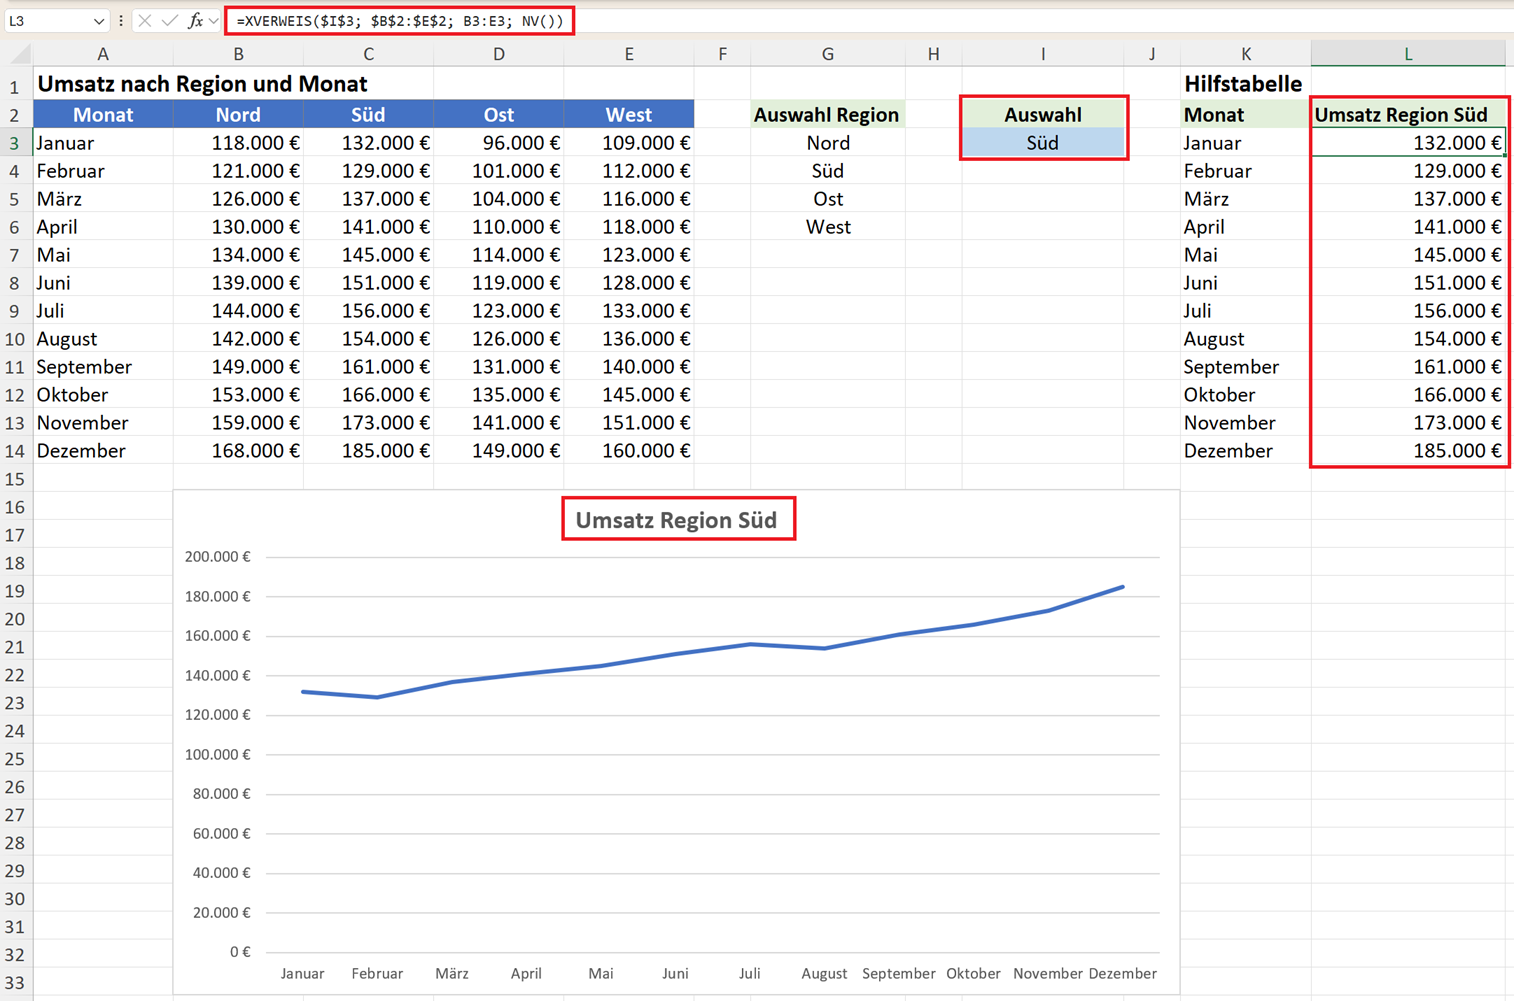The width and height of the screenshot is (1514, 1001).
Task: Click the 200.000 € axis label in chart
Action: tap(218, 557)
